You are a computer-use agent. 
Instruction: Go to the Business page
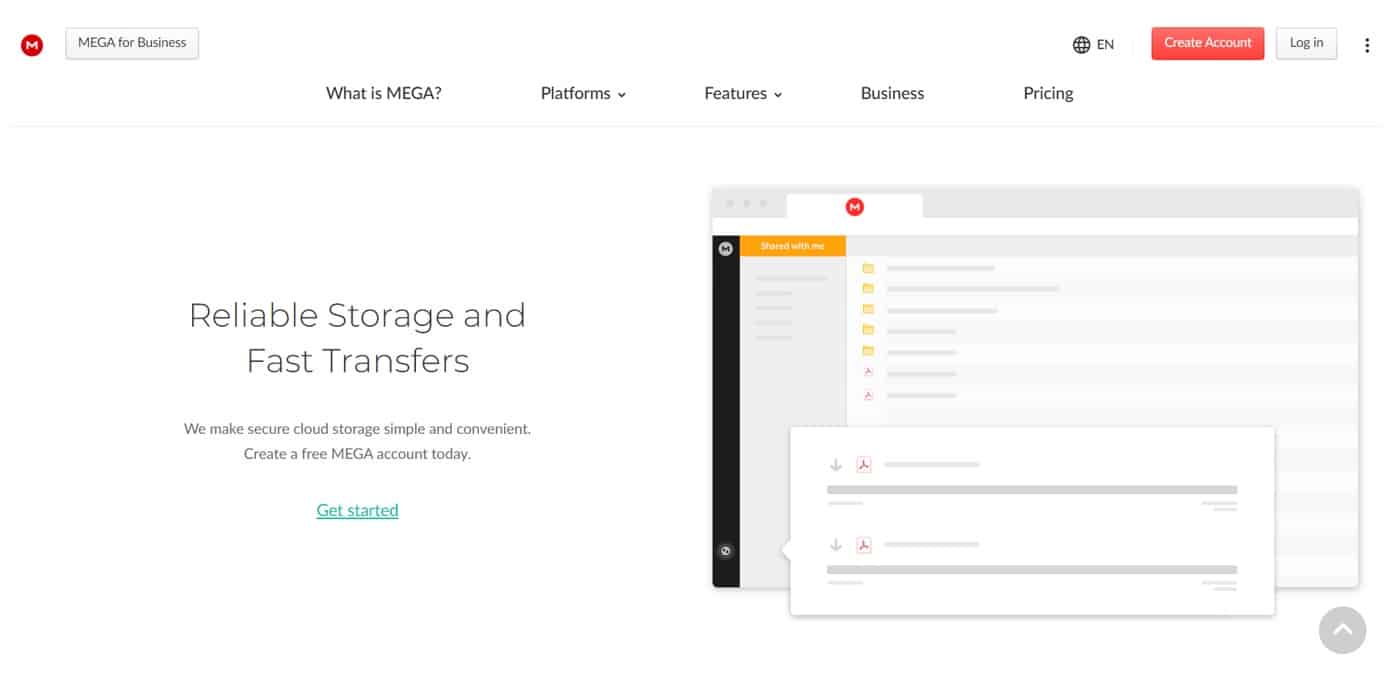click(892, 93)
